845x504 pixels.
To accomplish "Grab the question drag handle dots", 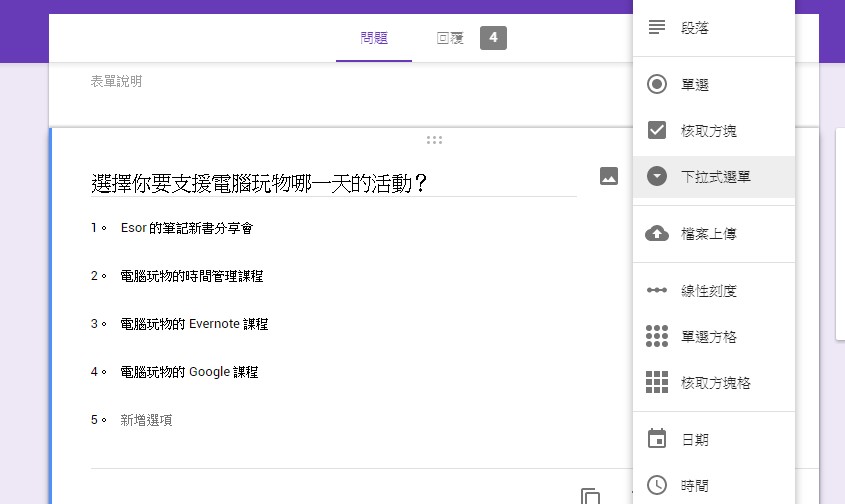I will coord(434,140).
